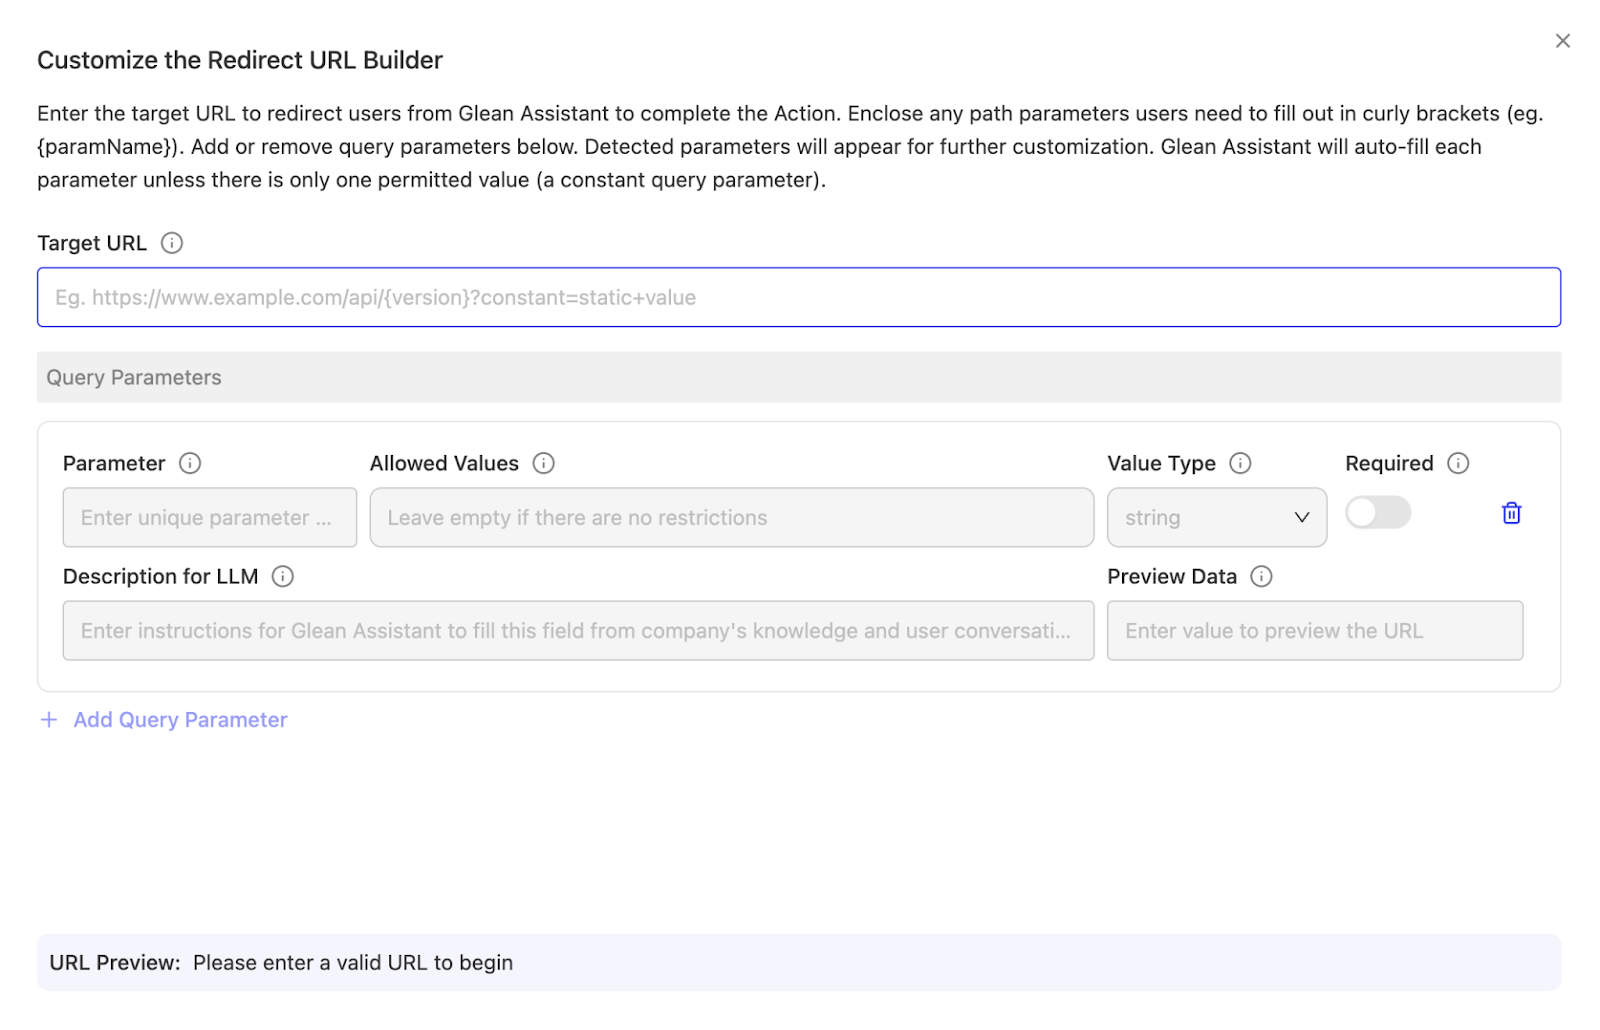
Task: Open the Value Type string dropdown
Action: point(1217,517)
